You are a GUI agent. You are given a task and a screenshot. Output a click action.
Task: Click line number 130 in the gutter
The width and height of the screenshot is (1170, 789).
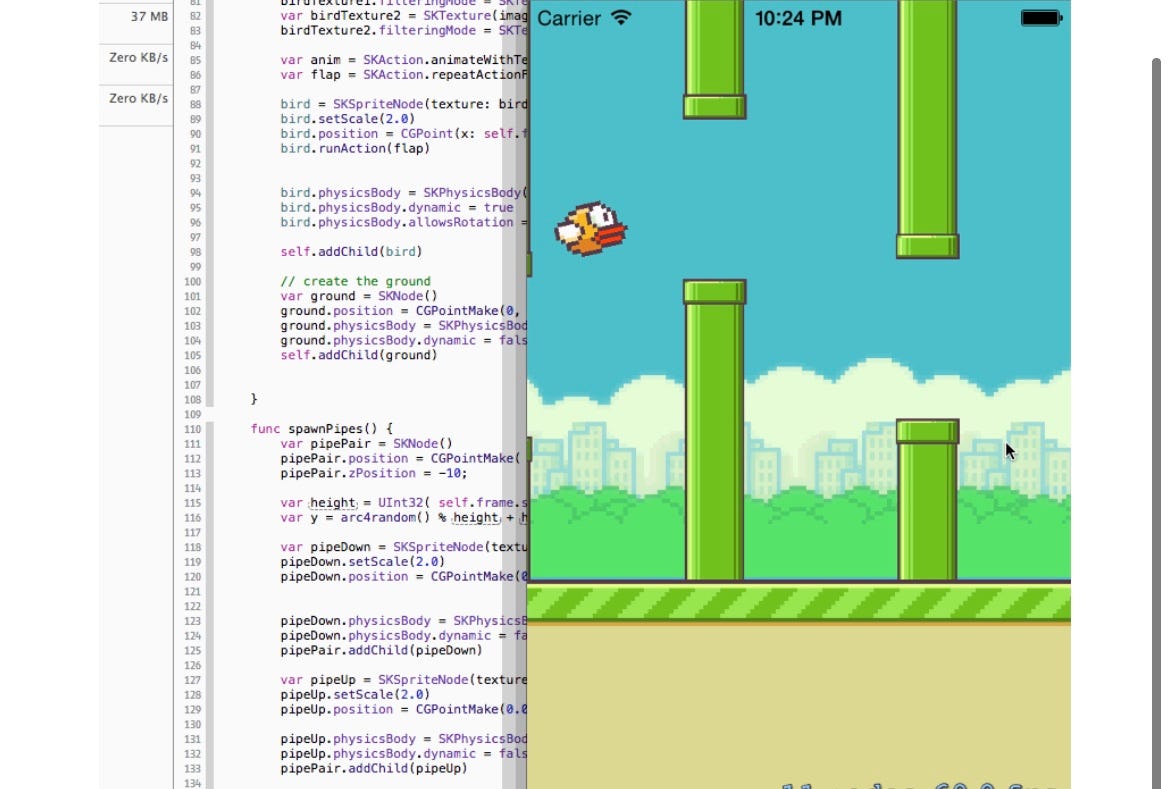[x=193, y=725]
